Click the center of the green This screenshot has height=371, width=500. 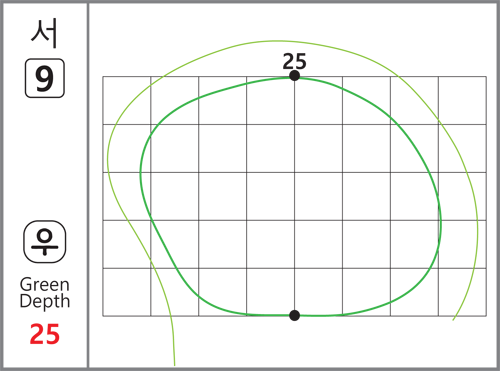coord(294,196)
